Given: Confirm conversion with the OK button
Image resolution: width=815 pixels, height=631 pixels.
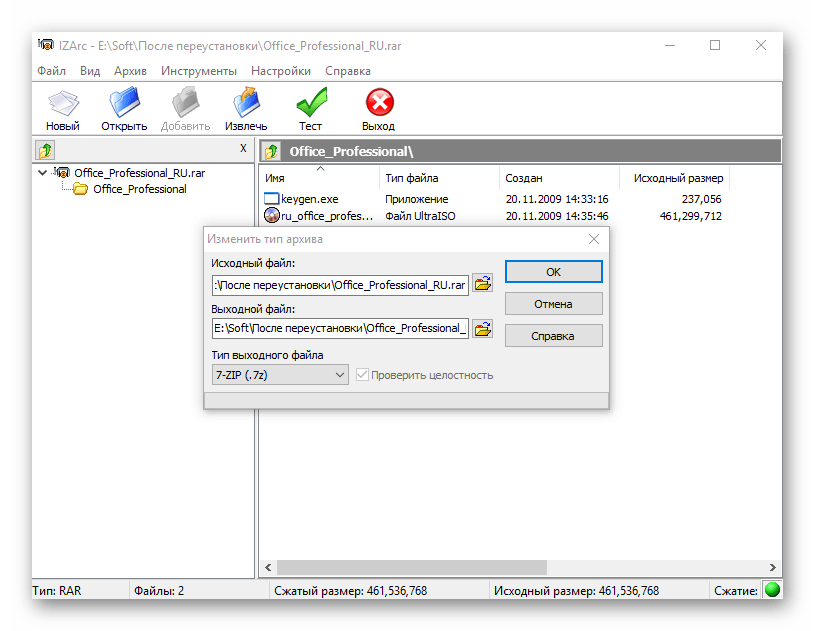Looking at the screenshot, I should [x=554, y=272].
